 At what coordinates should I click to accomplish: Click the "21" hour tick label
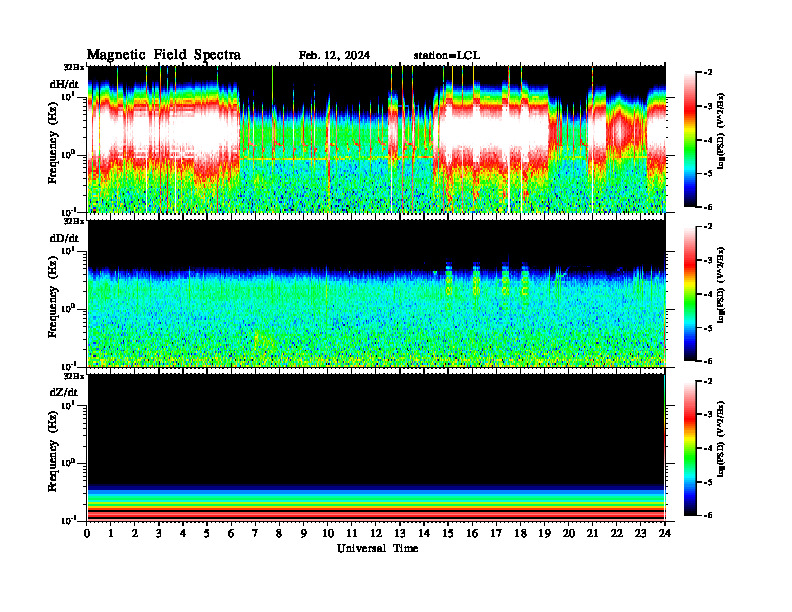tap(592, 533)
